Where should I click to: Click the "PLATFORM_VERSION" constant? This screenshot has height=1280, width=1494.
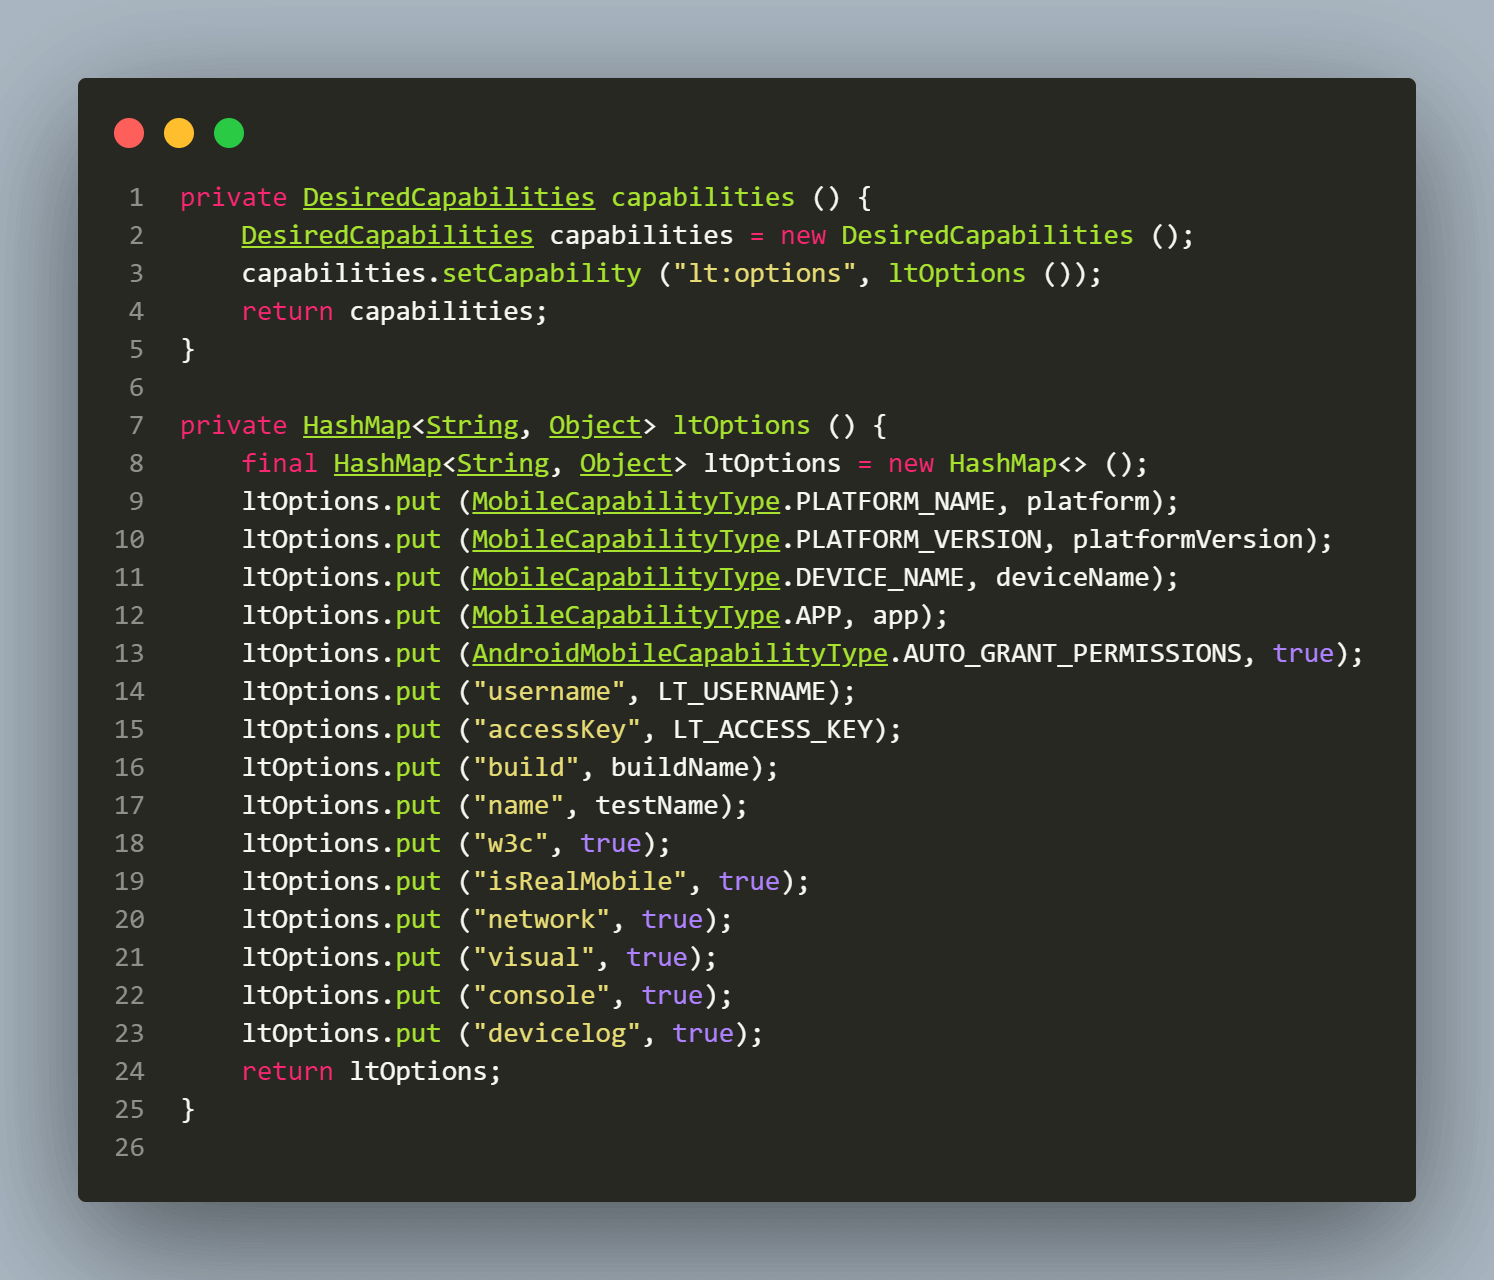coord(918,540)
